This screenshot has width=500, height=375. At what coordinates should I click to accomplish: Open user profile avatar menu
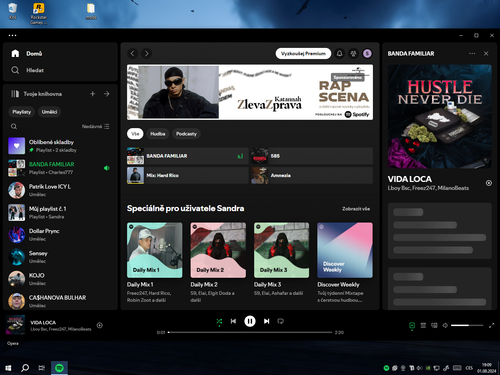[x=367, y=54]
